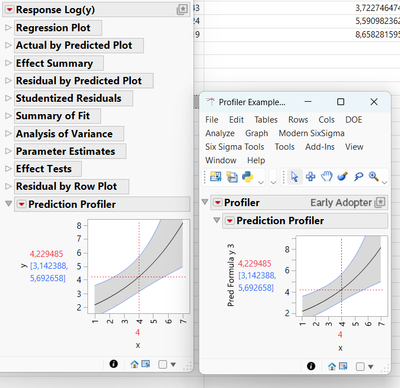Viewport: 400px width, 388px height.
Task: Open the Window menu
Action: tap(221, 160)
